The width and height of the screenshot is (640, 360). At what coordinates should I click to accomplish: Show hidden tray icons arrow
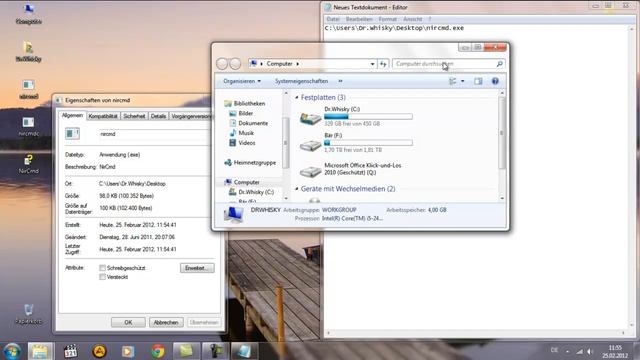coord(567,351)
